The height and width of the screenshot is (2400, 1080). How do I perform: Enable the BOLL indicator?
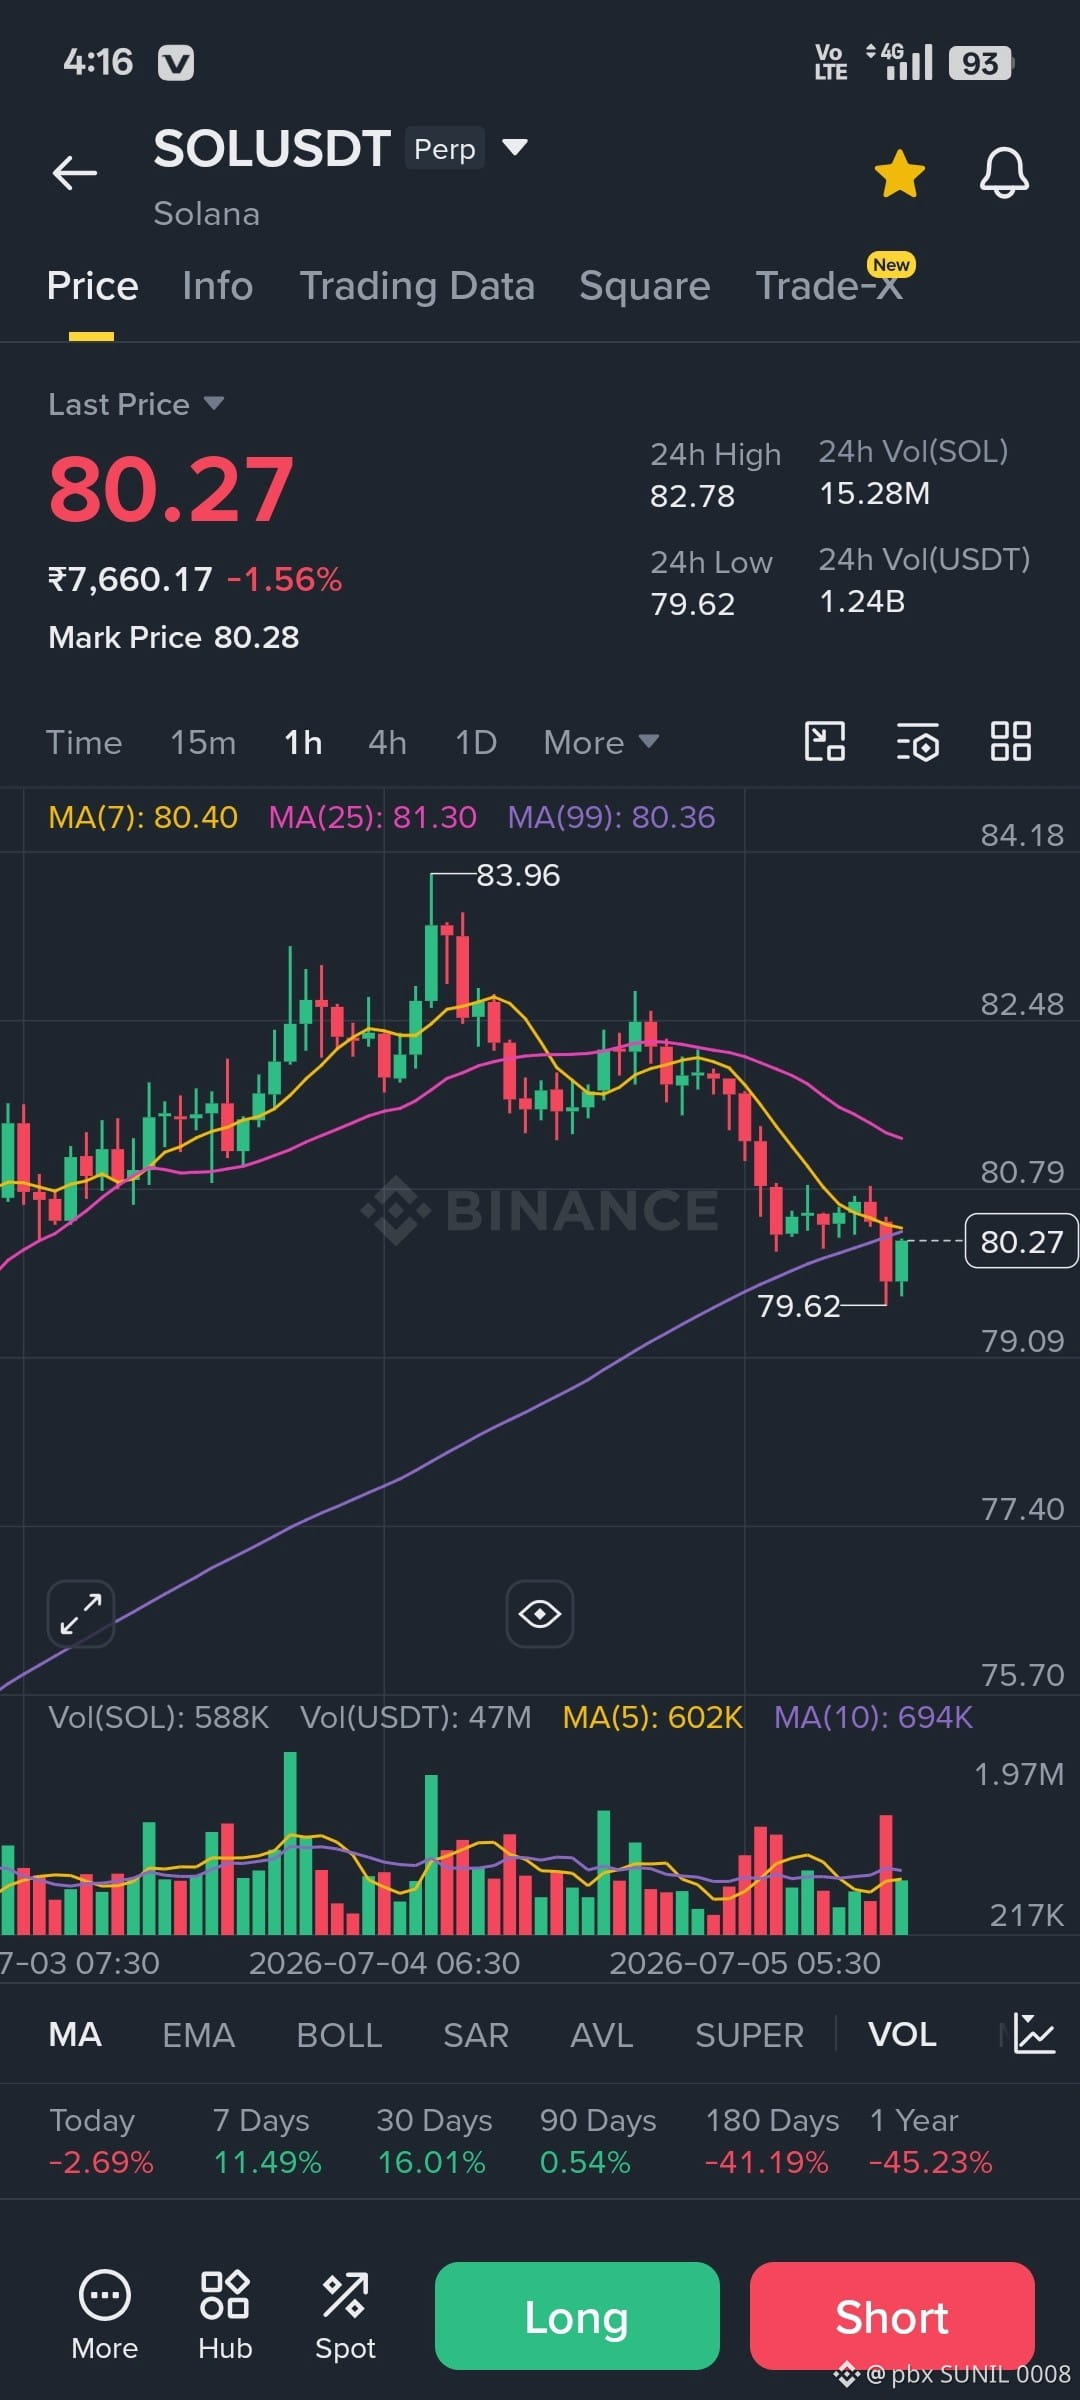pyautogui.click(x=339, y=2034)
